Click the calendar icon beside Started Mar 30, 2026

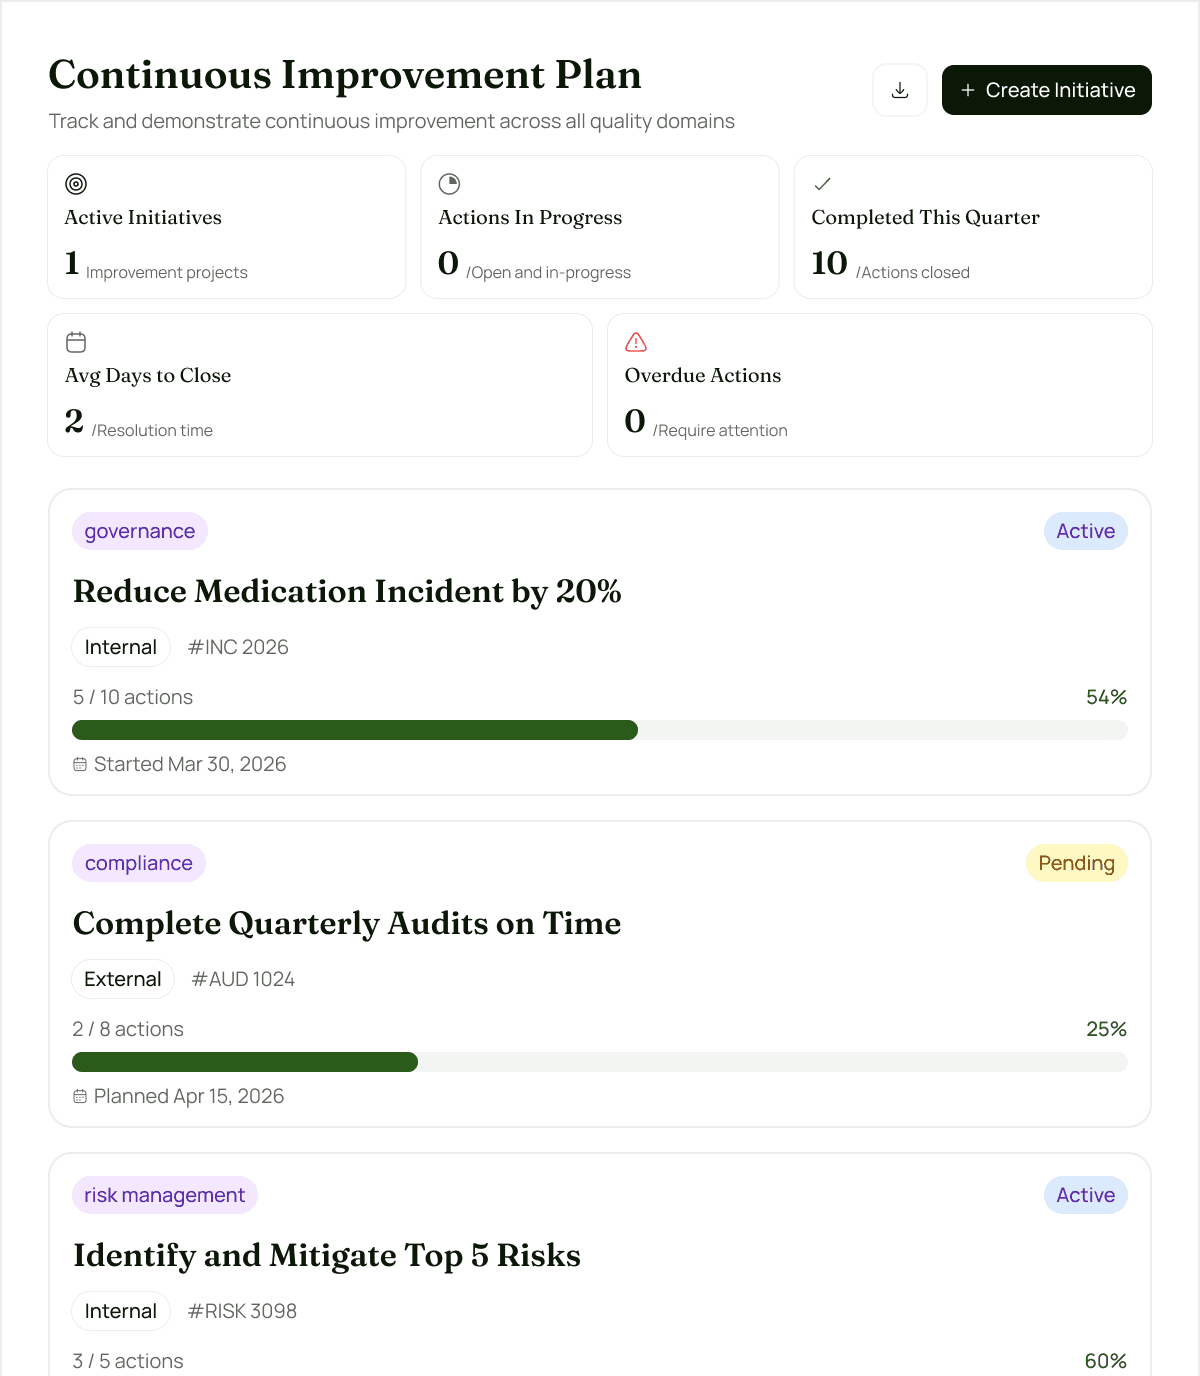click(x=80, y=764)
